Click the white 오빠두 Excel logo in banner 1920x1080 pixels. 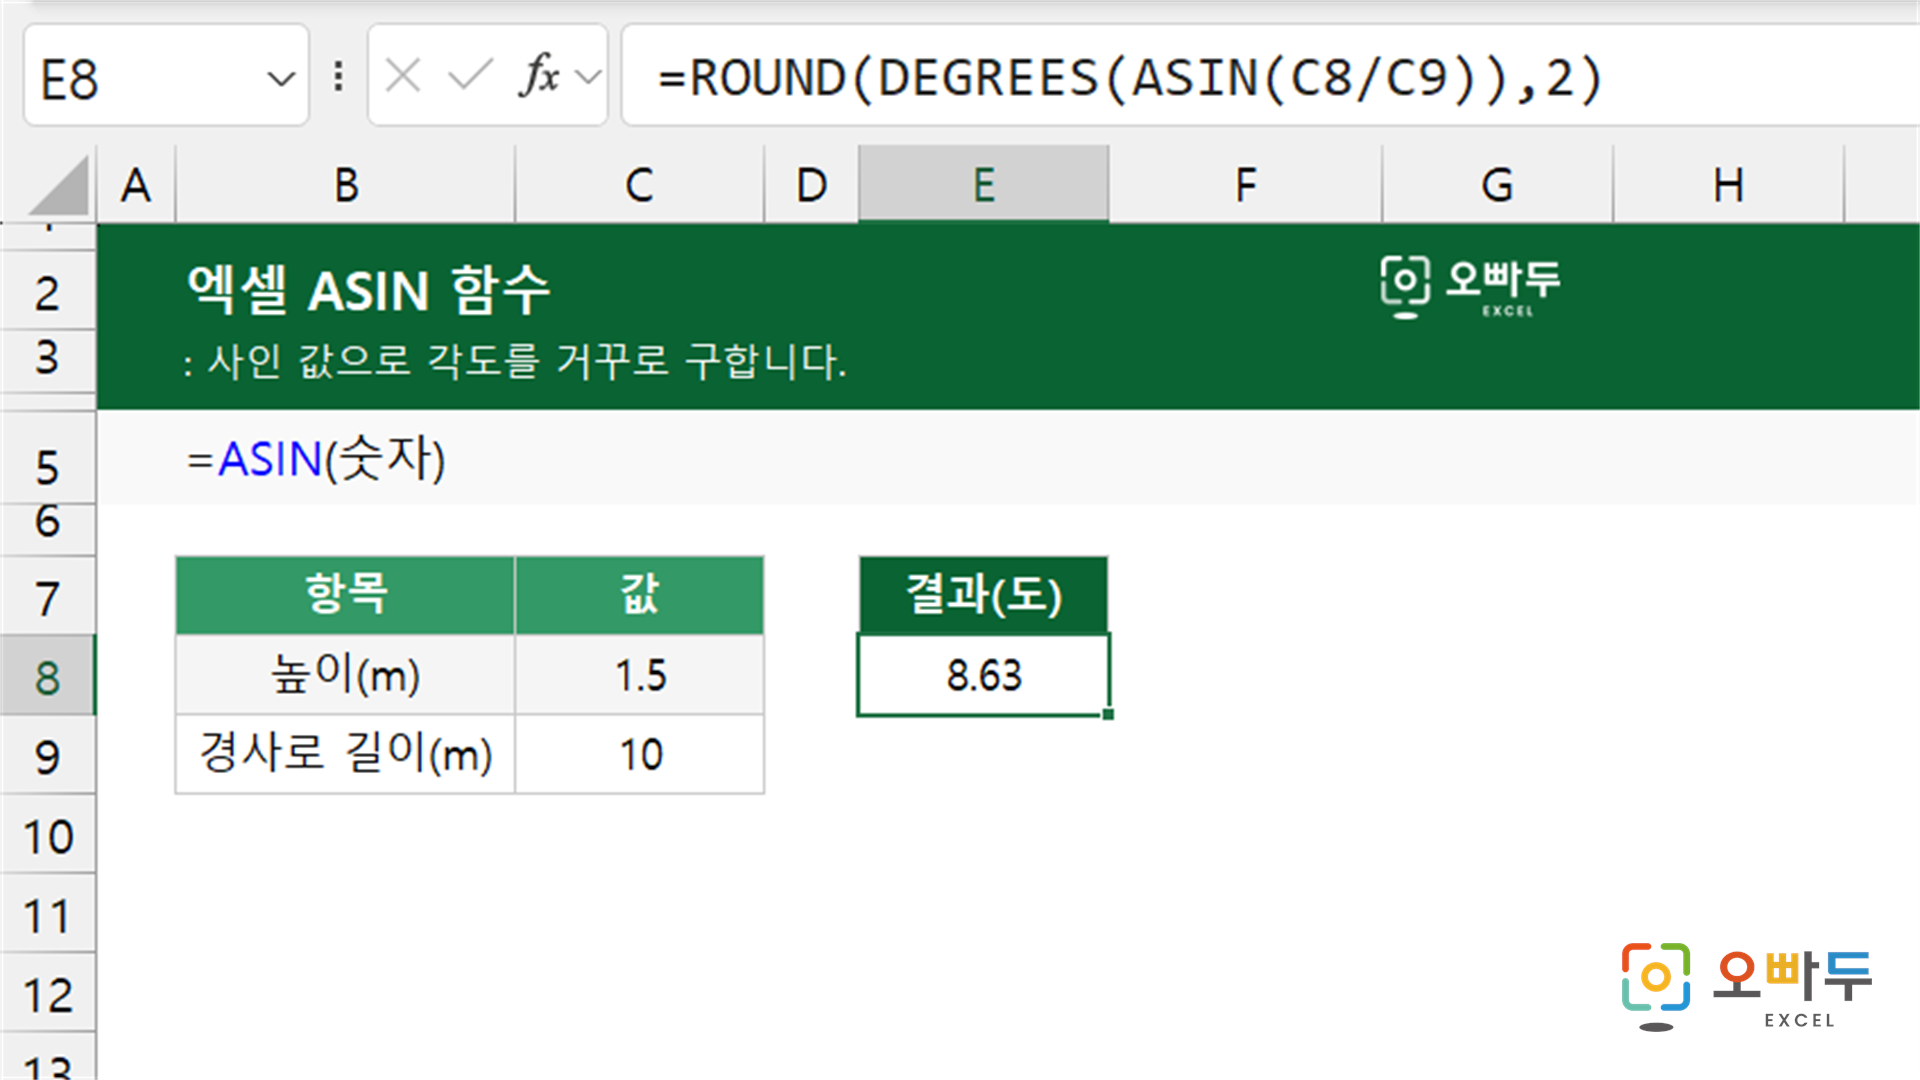[x=1470, y=287]
